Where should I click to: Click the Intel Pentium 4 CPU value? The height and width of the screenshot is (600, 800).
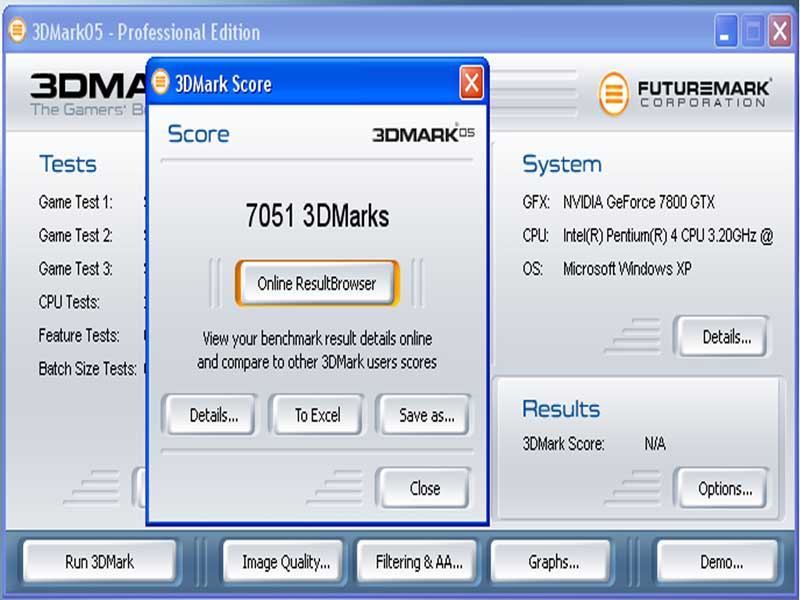pos(668,235)
